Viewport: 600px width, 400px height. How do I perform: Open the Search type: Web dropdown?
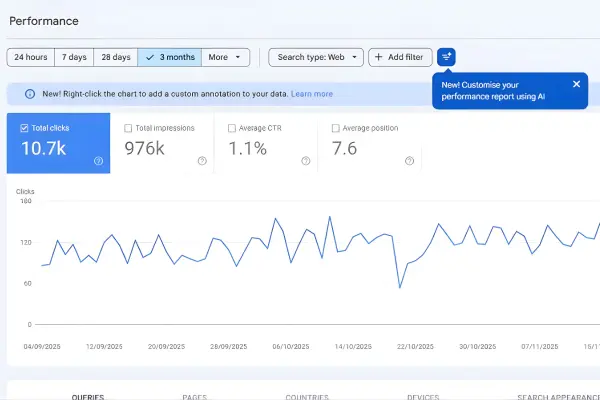[315, 57]
